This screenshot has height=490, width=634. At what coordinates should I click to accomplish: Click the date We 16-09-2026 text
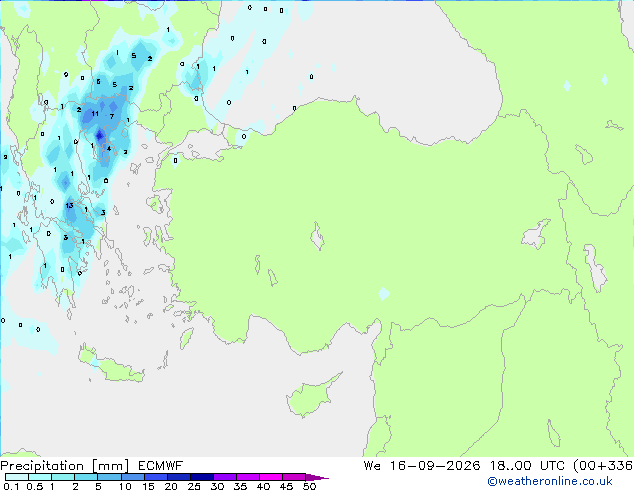(422, 466)
